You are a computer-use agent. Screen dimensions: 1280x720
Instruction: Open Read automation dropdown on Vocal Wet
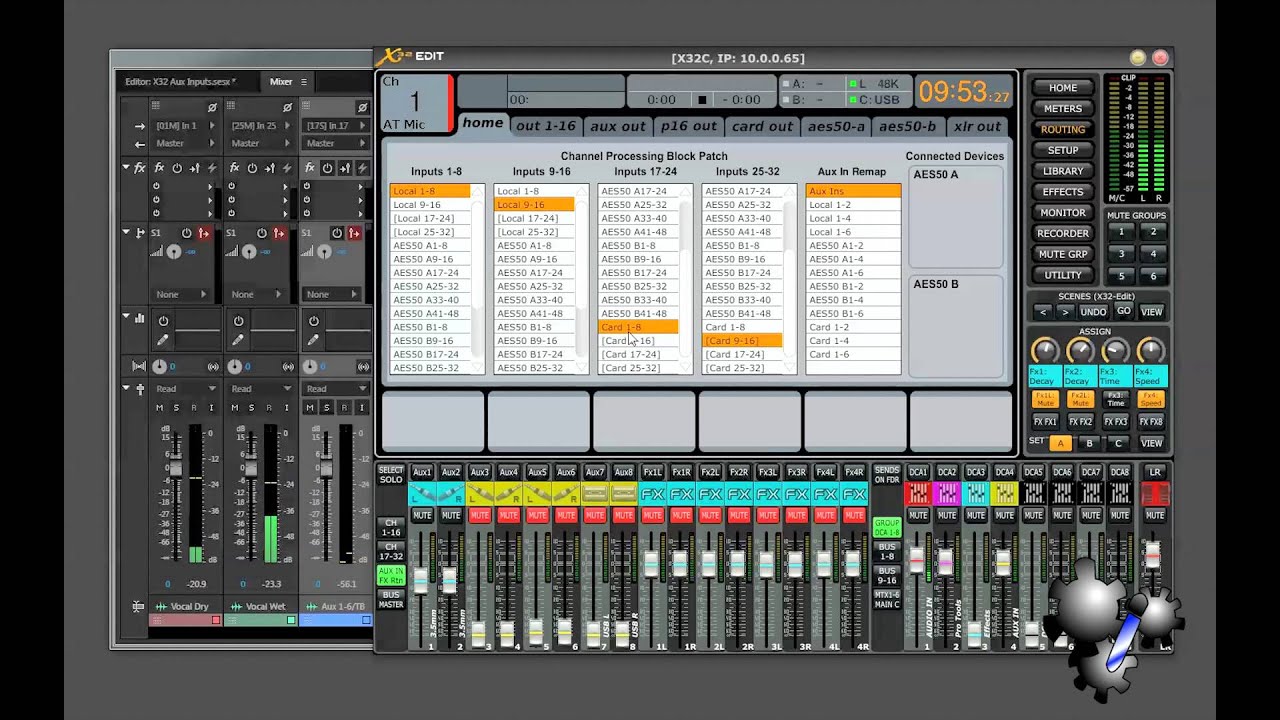pyautogui.click(x=260, y=388)
